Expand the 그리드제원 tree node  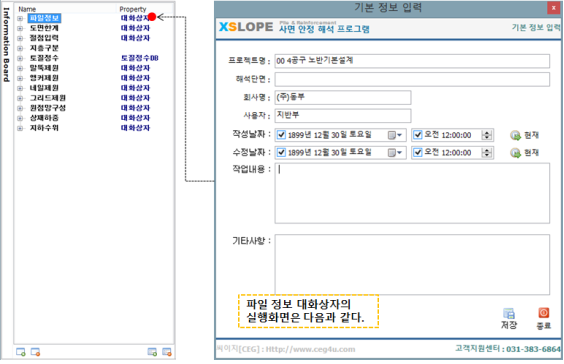pos(20,98)
